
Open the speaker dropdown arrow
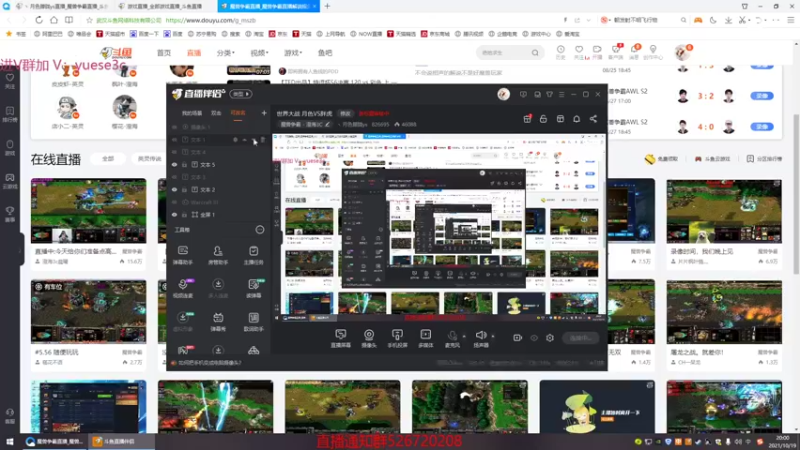493,336
